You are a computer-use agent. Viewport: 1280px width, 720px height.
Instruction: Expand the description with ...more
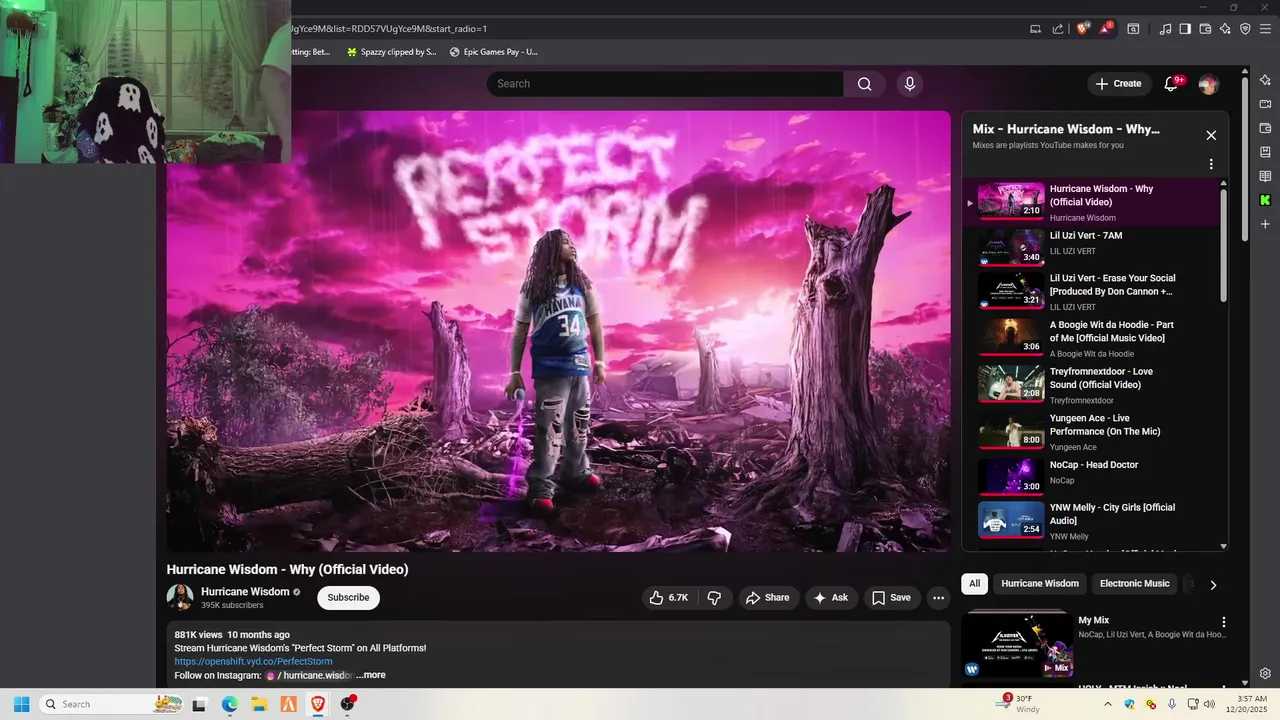point(371,675)
